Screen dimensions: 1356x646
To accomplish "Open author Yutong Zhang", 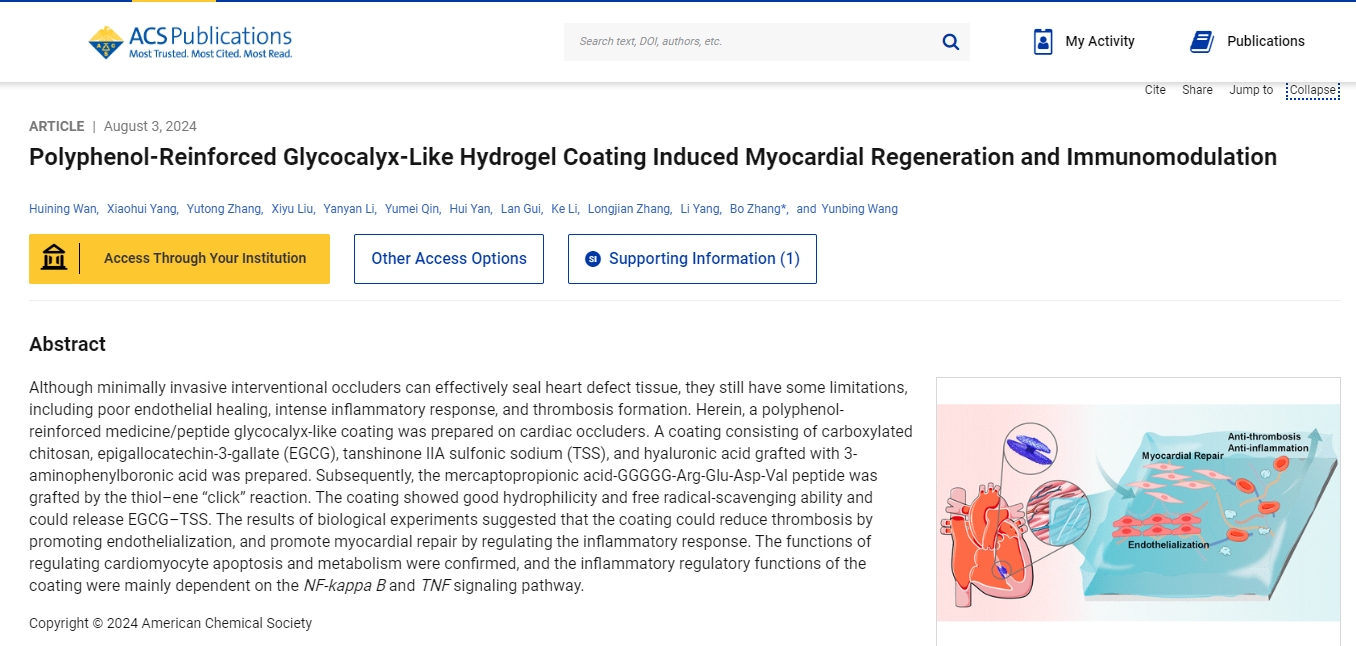I will [x=224, y=209].
